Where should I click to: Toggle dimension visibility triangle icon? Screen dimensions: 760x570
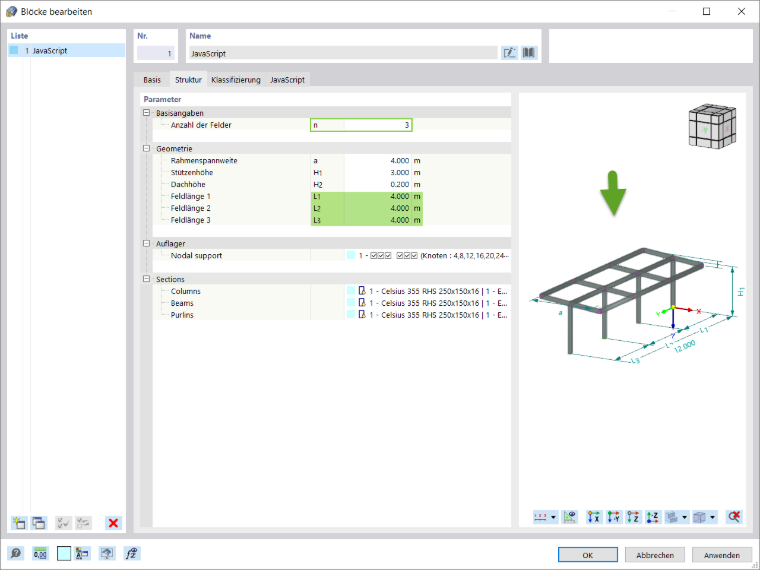coord(570,517)
